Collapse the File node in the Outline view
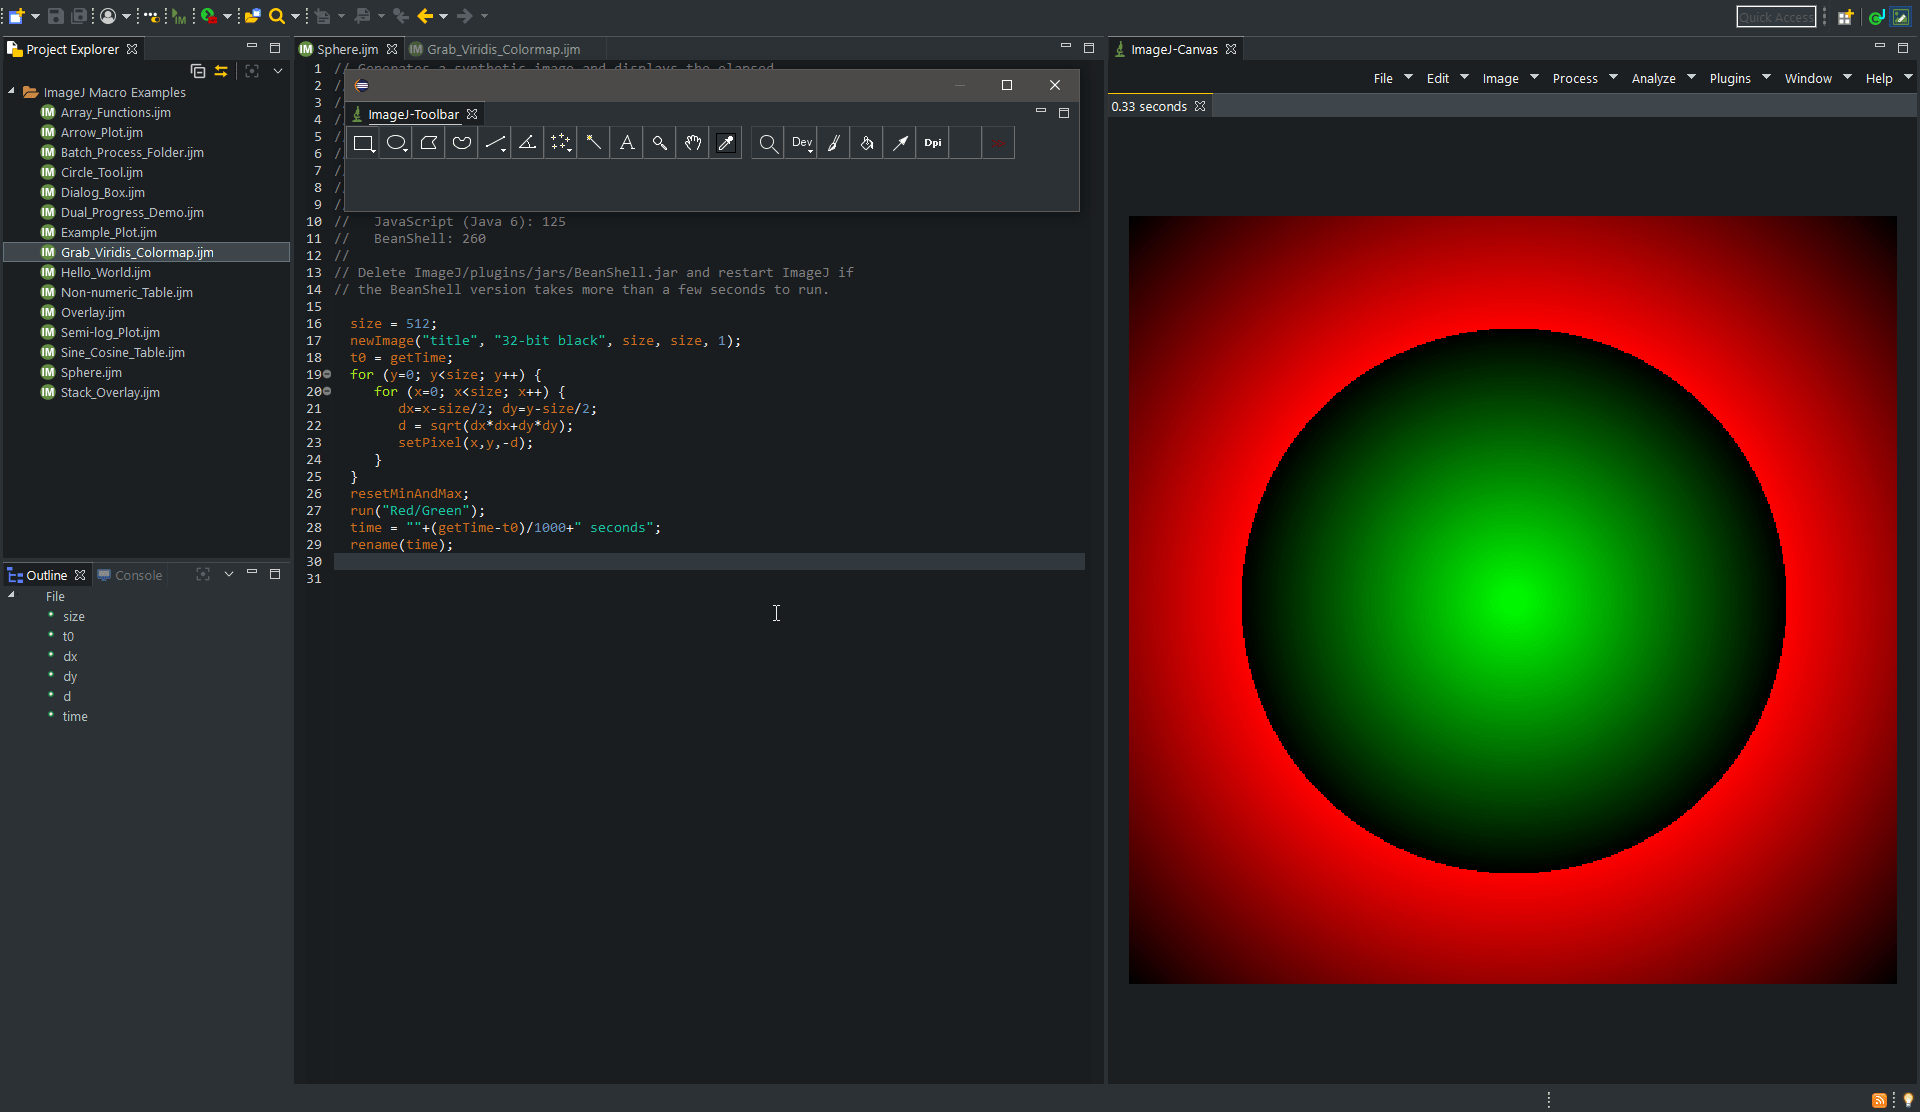Image resolution: width=1920 pixels, height=1112 pixels. (x=10, y=596)
